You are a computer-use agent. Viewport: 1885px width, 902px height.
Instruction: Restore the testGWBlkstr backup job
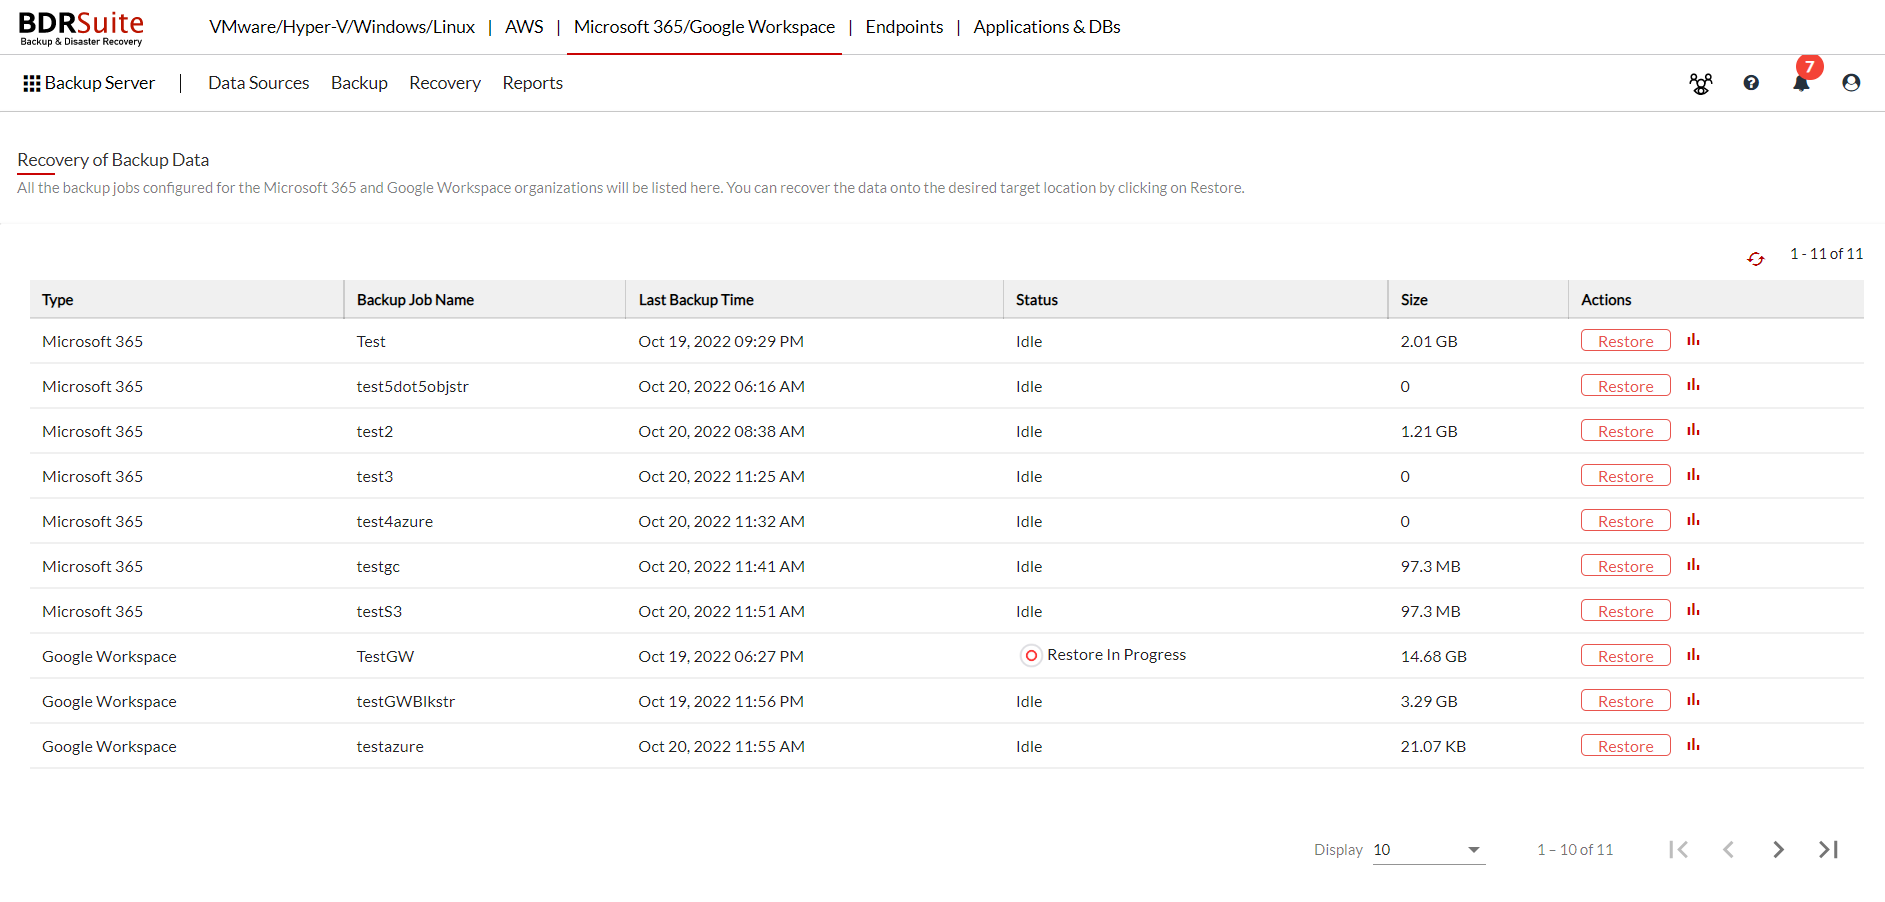(x=1625, y=701)
